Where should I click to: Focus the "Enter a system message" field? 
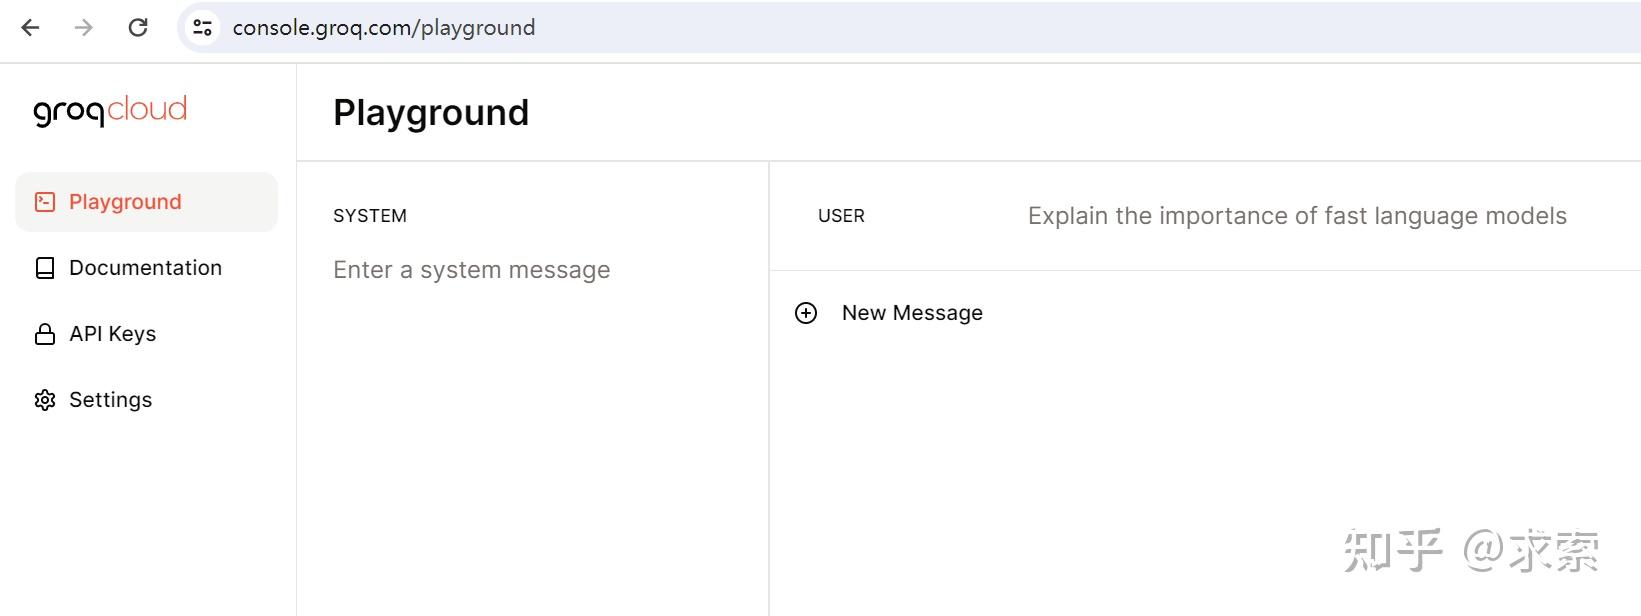(x=471, y=270)
